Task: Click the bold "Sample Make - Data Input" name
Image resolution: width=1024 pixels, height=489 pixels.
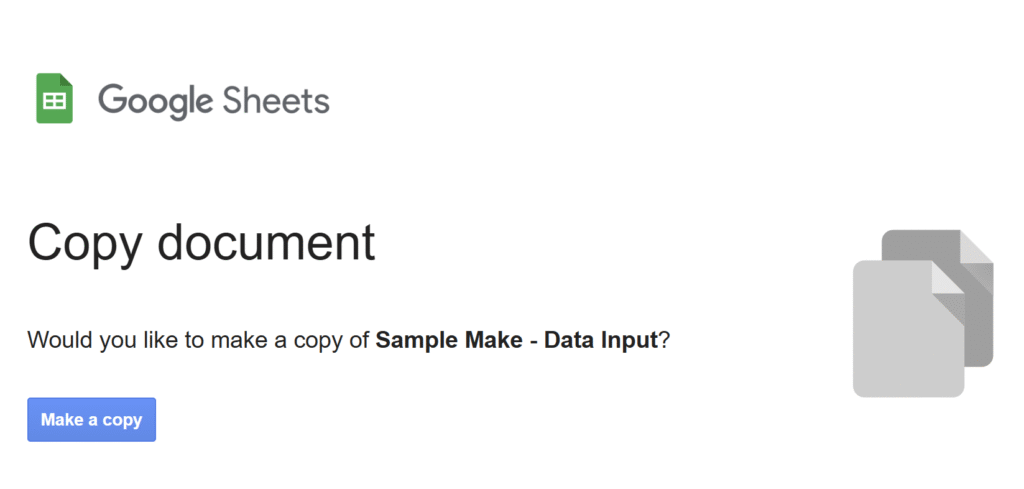Action: [517, 340]
